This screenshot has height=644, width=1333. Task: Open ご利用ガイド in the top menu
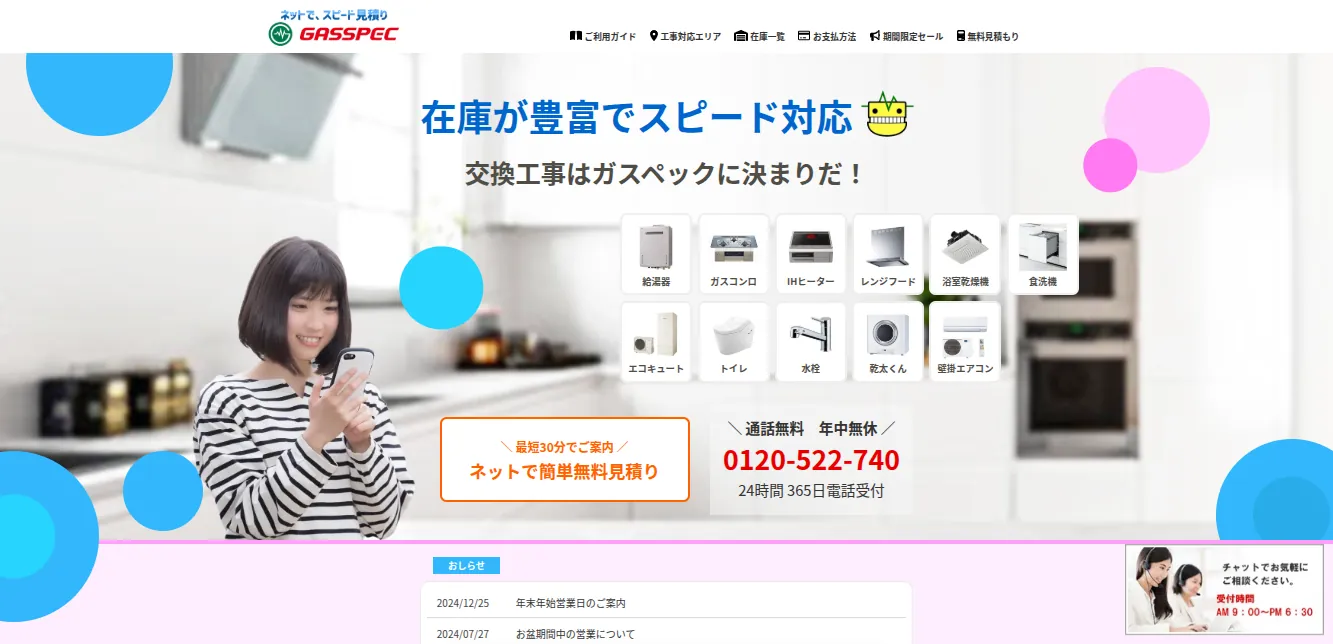603,36
